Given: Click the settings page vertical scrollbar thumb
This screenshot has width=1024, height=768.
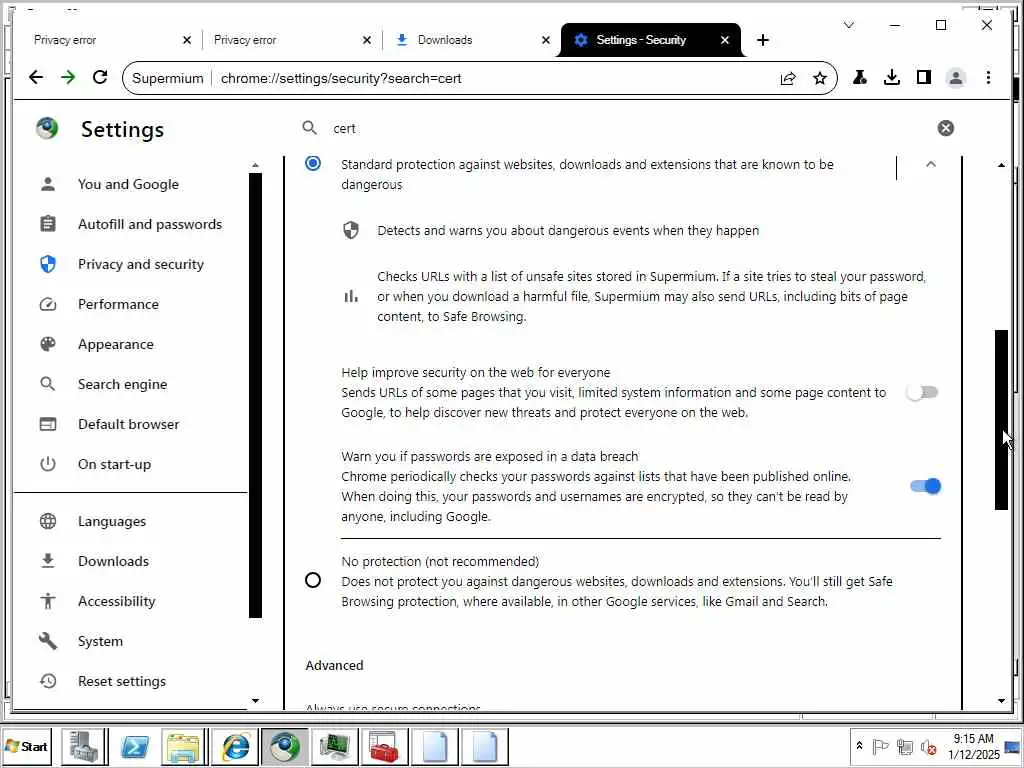Looking at the screenshot, I should click(x=1001, y=419).
